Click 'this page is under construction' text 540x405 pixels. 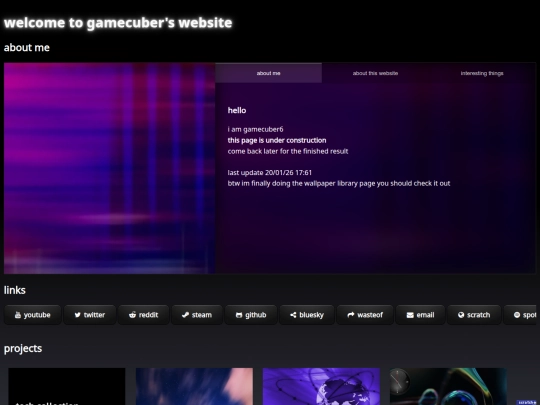point(277,140)
